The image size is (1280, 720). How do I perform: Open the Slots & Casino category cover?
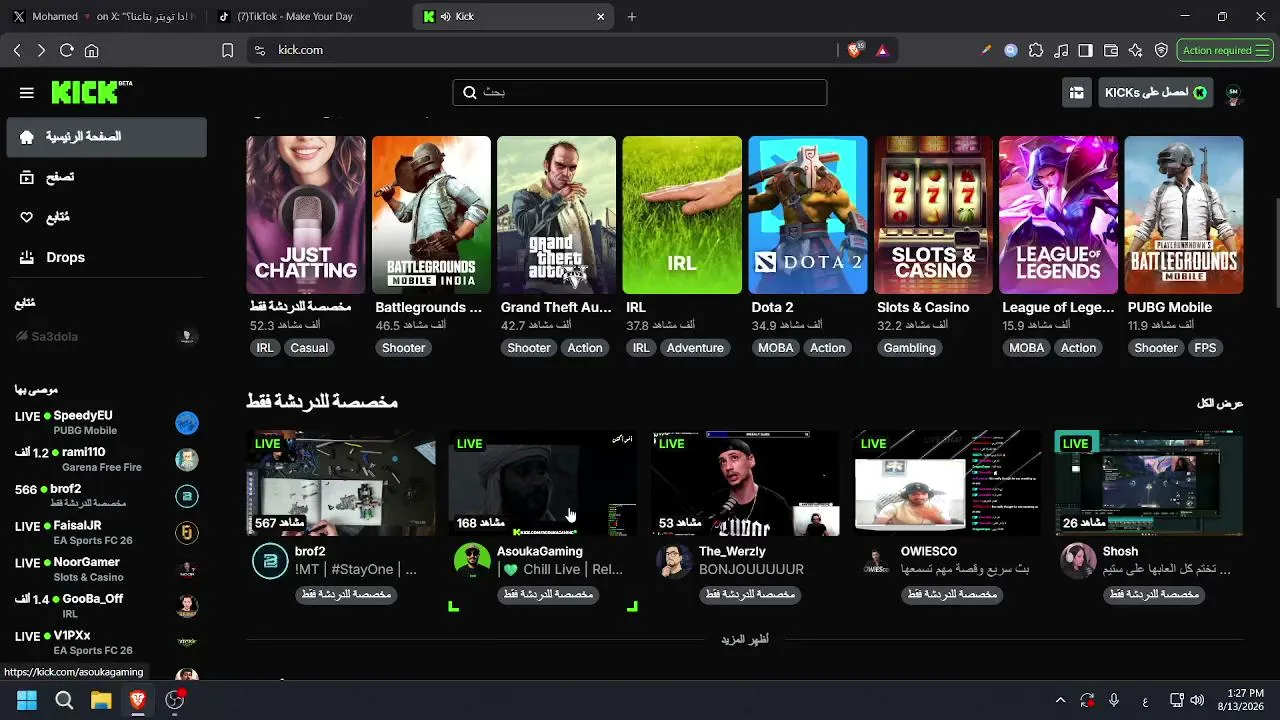tap(933, 215)
